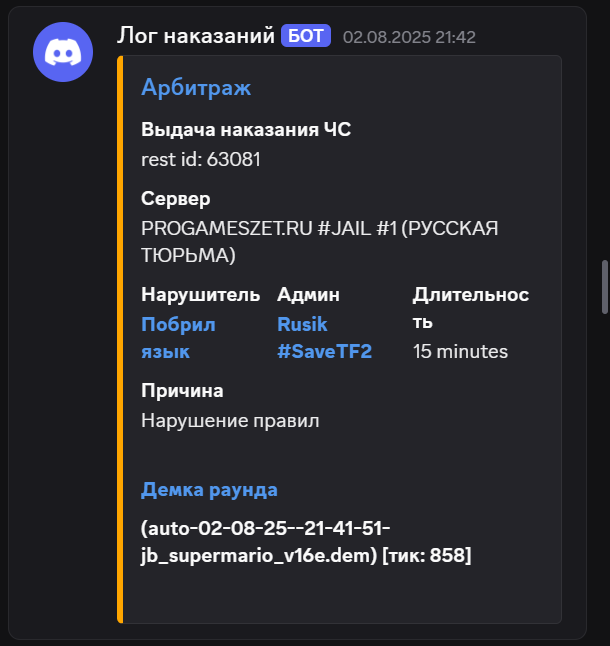610x646 pixels.
Task: Click the Причина field heading
Action: [182, 391]
